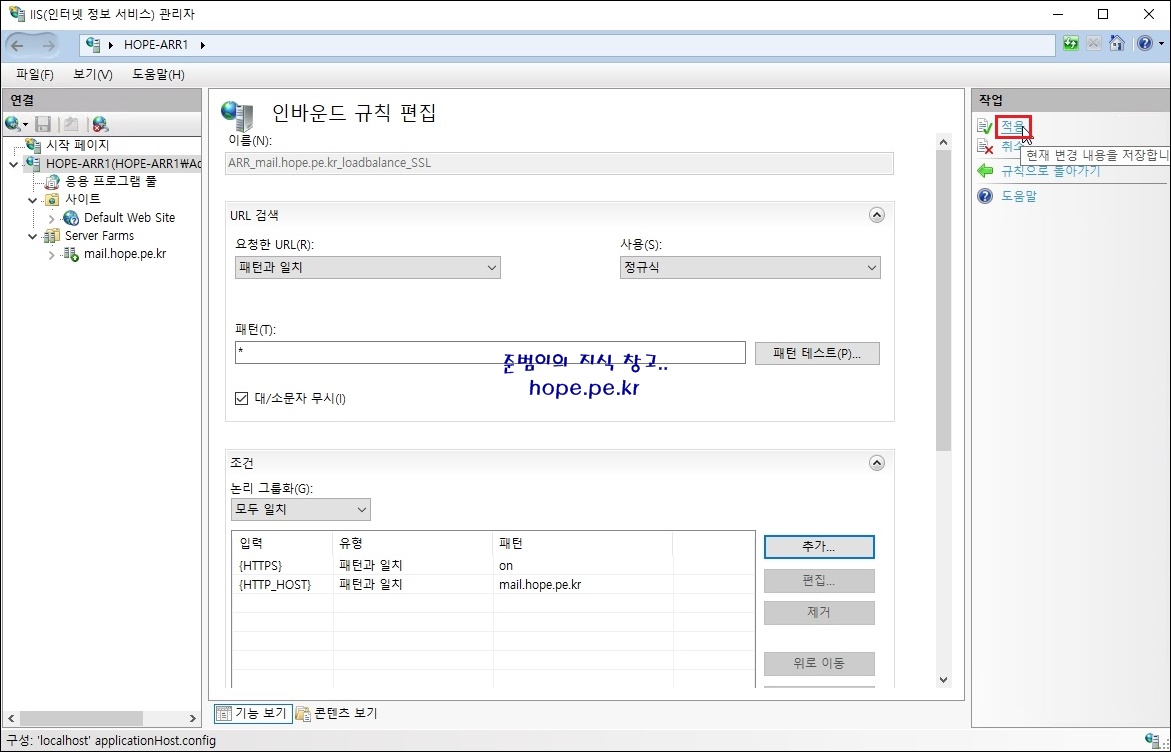Select the {HTTPS} condition row
Image resolution: width=1171 pixels, height=752 pixels.
[493, 565]
